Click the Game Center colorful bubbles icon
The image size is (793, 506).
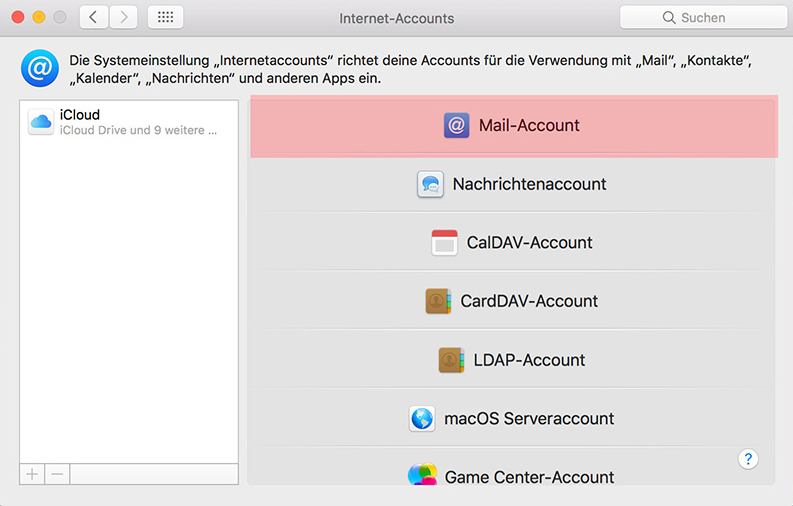422,474
